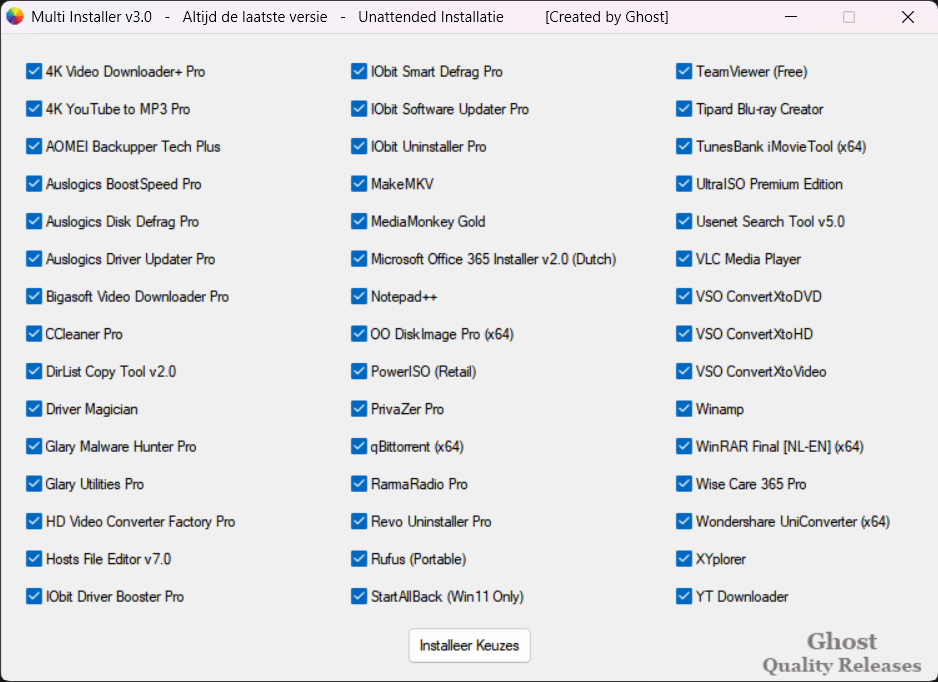The width and height of the screenshot is (938, 682).
Task: Deselect RarmaRadio Pro
Action: [359, 484]
